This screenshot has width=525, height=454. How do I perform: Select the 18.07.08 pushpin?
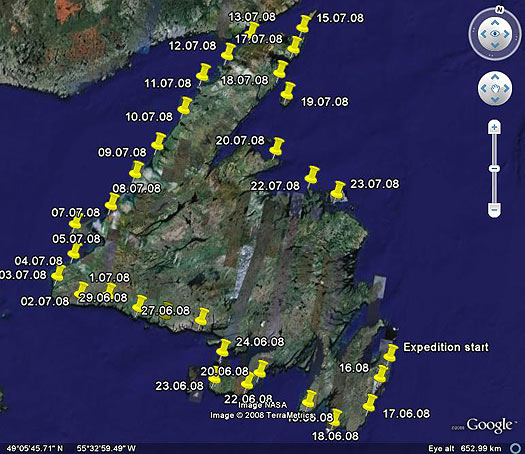280,70
